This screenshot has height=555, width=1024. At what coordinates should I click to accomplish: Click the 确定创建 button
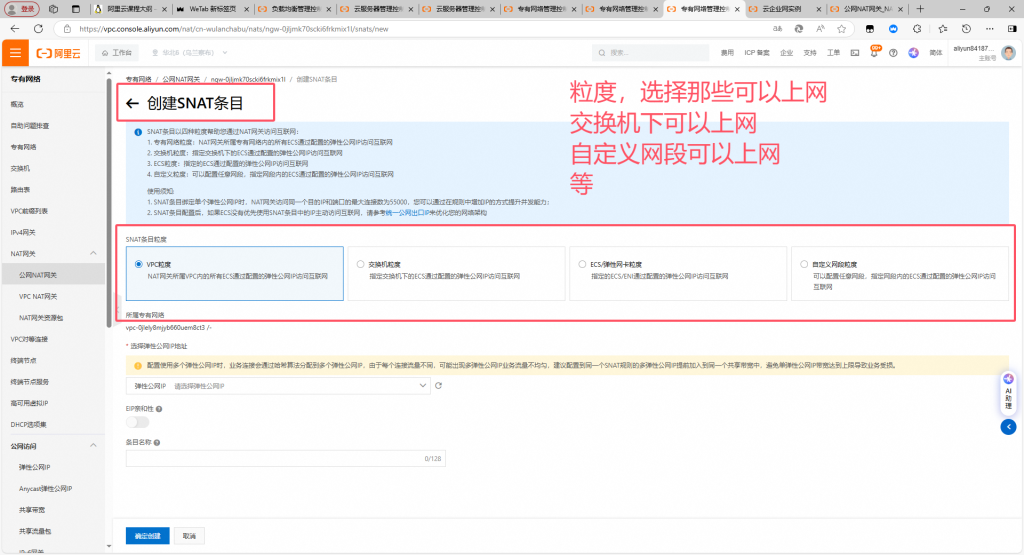pyautogui.click(x=147, y=535)
